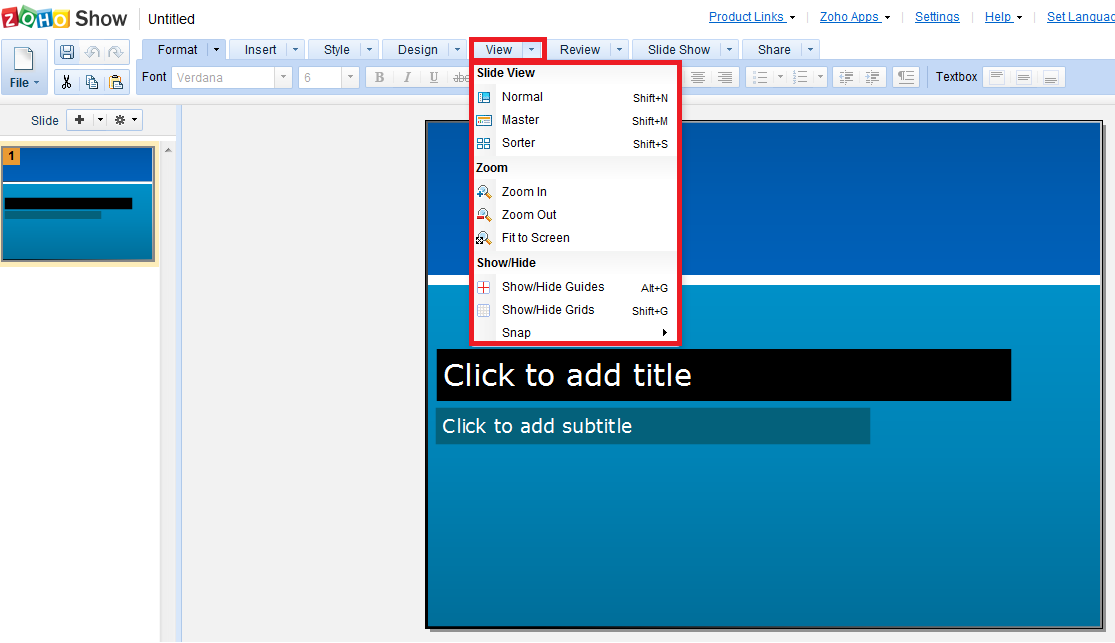The height and width of the screenshot is (643, 1115).
Task: Open the File menu button
Action: point(24,67)
